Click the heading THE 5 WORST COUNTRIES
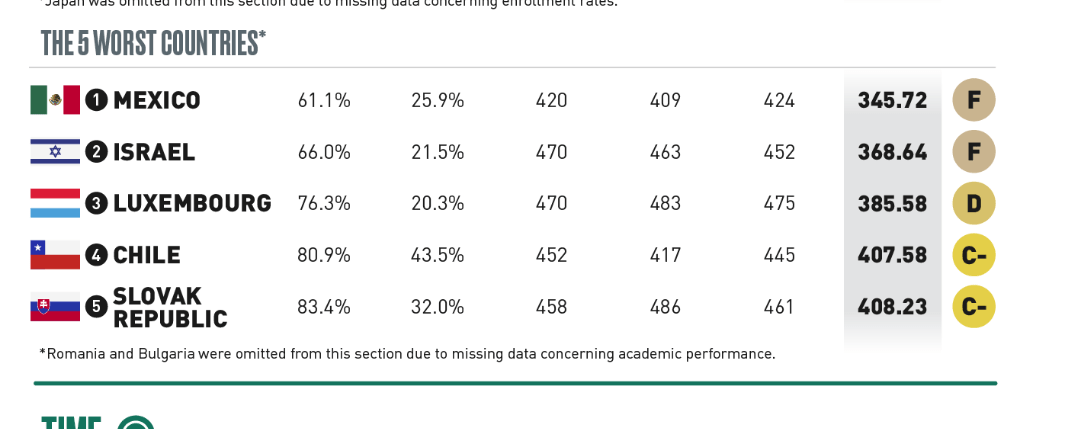Screen dimensions: 1070x429 point(153,43)
